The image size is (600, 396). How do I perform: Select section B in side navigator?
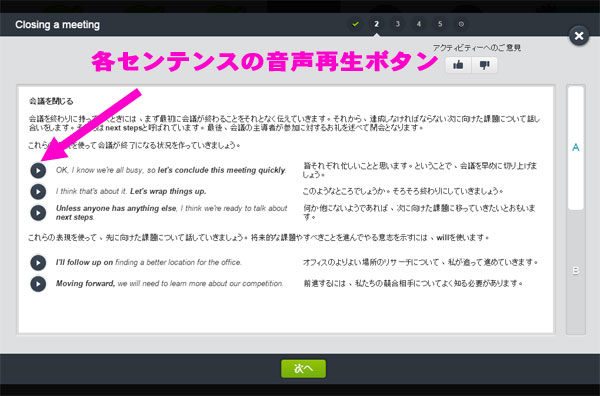pyautogui.click(x=576, y=271)
